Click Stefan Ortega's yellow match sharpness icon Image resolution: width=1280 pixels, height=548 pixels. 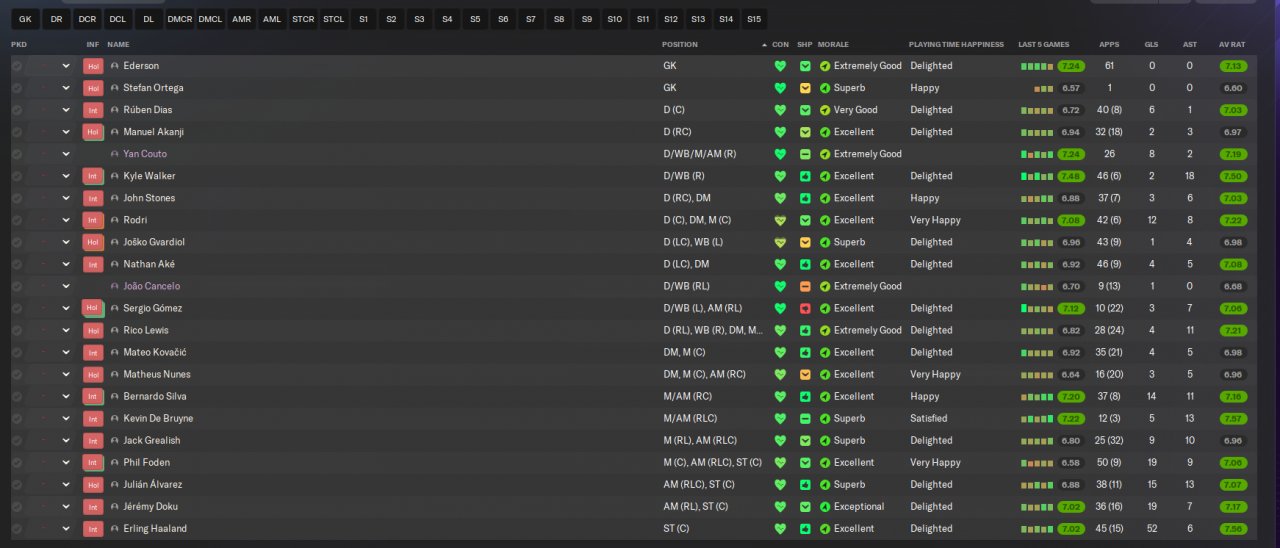point(805,88)
